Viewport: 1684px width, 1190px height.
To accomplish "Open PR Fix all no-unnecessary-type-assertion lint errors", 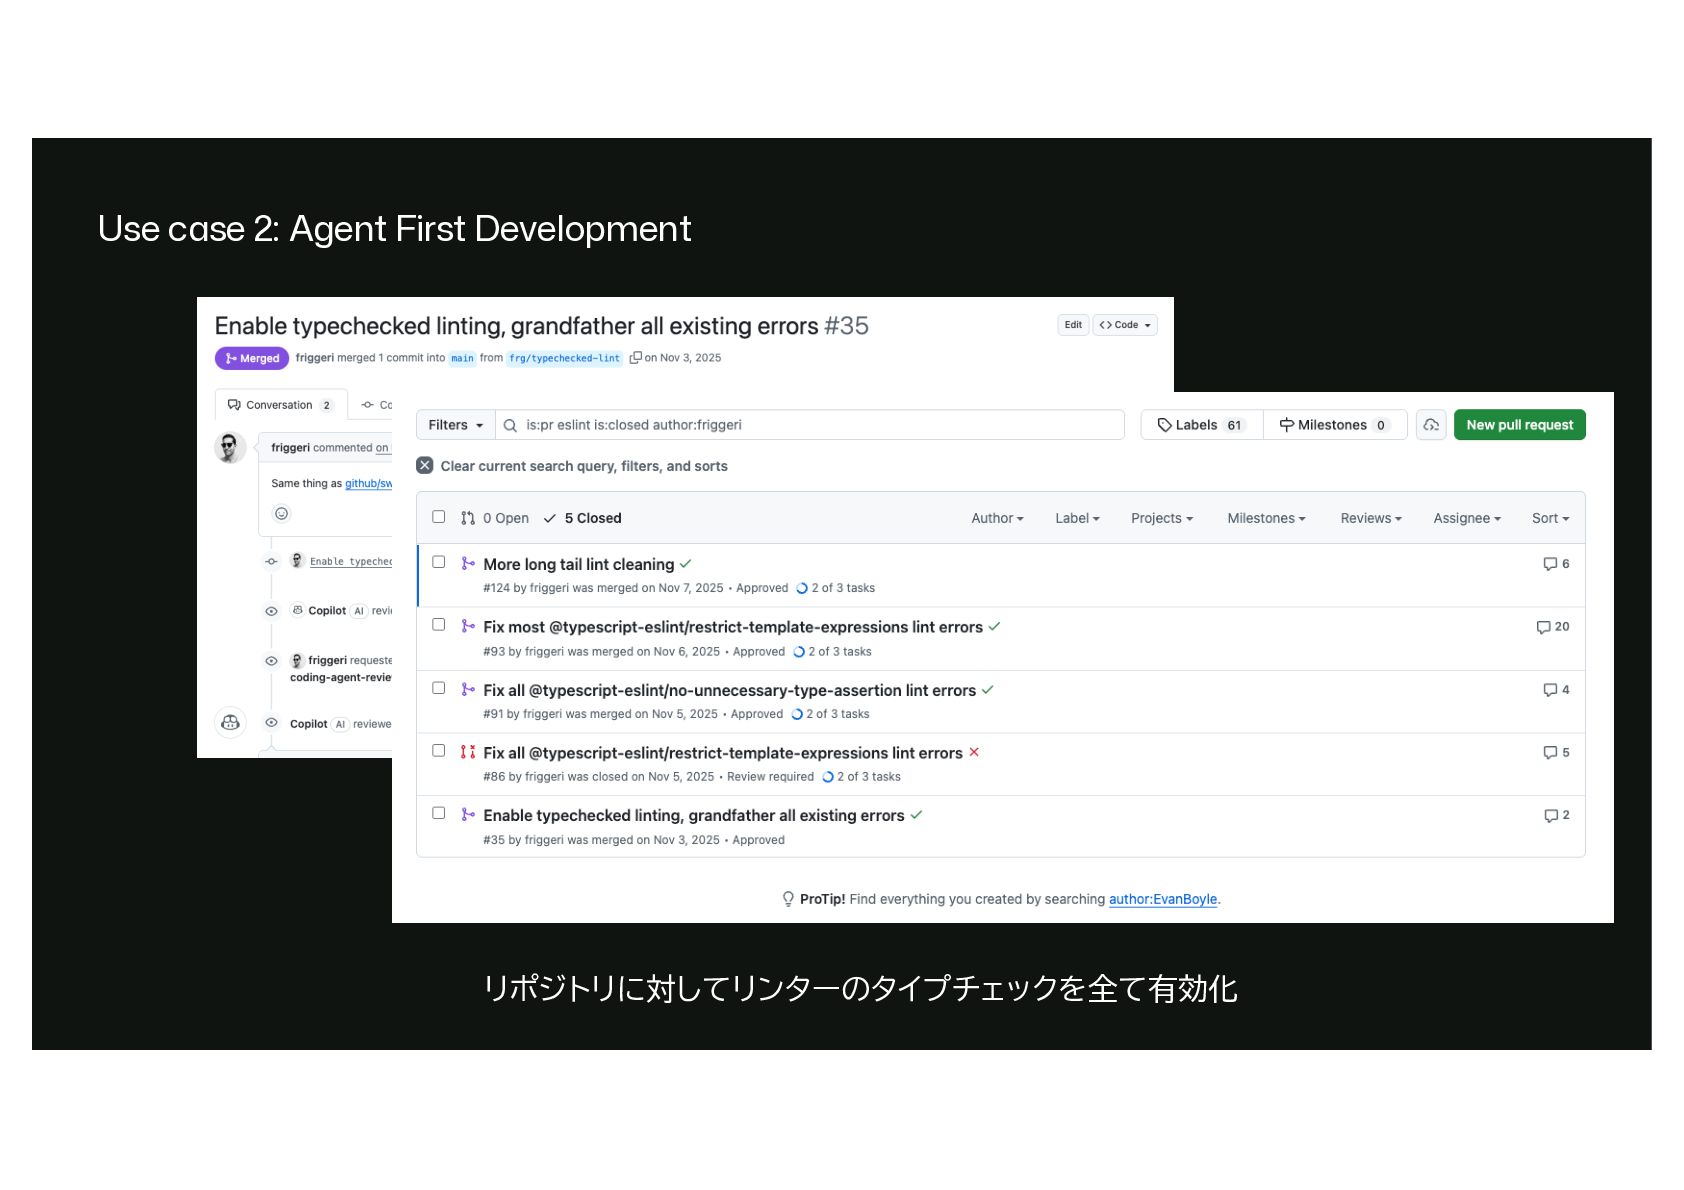I will [x=729, y=690].
